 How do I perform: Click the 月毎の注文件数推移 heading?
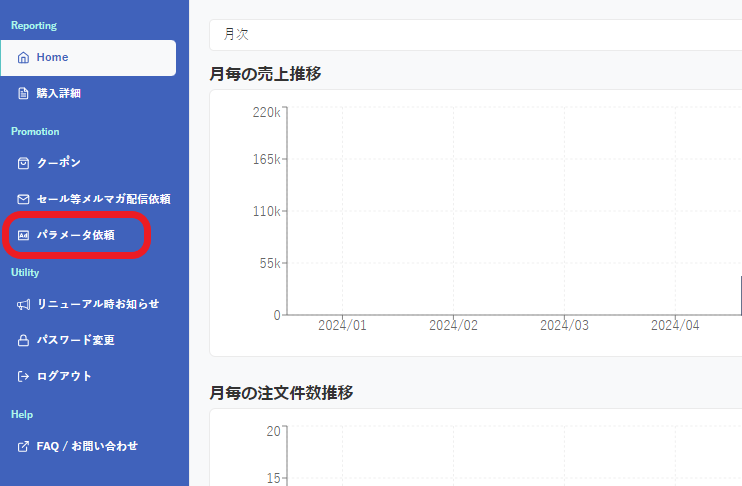click(282, 393)
